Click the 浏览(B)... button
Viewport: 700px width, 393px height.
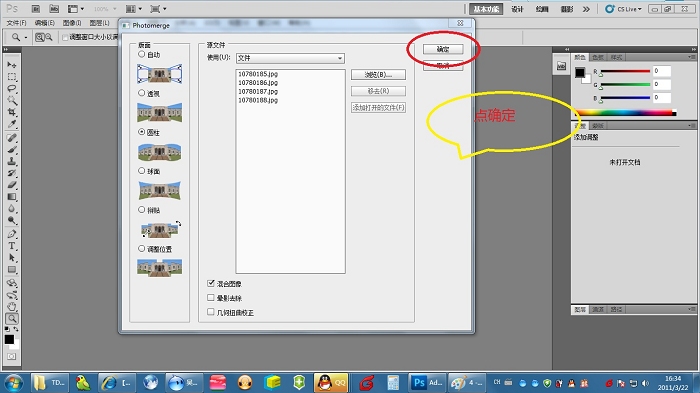[378, 75]
